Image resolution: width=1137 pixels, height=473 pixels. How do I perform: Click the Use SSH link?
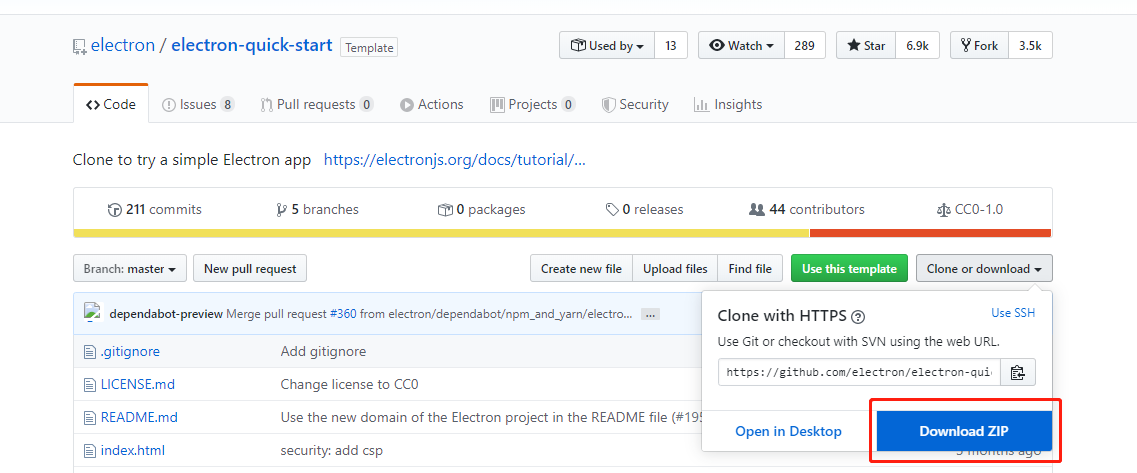click(x=1013, y=313)
